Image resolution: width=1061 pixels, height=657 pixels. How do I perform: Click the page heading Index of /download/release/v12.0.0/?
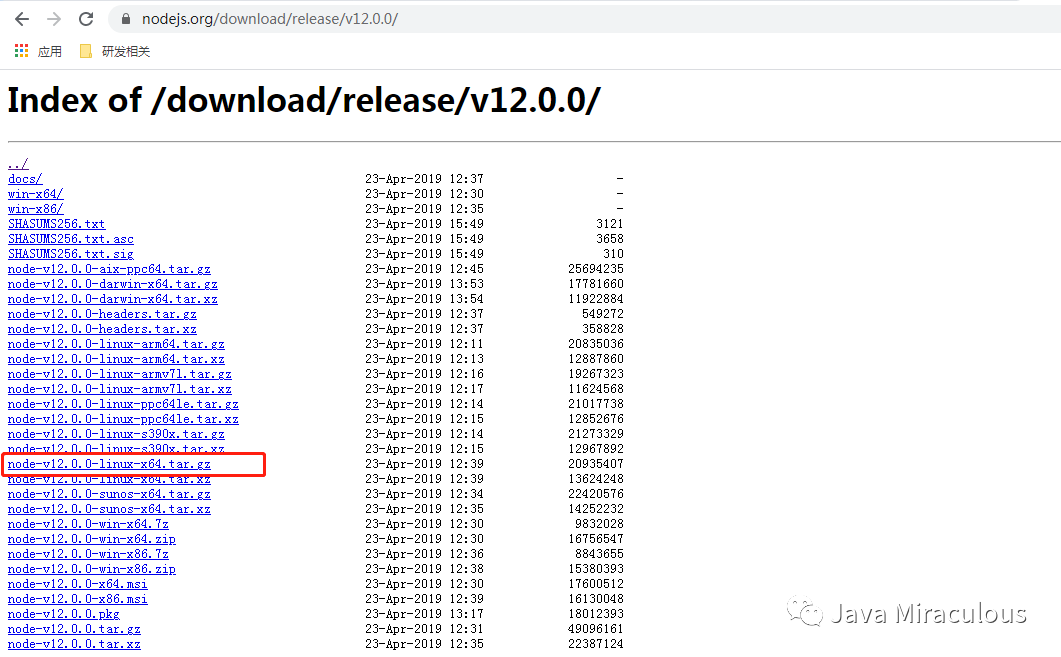304,100
